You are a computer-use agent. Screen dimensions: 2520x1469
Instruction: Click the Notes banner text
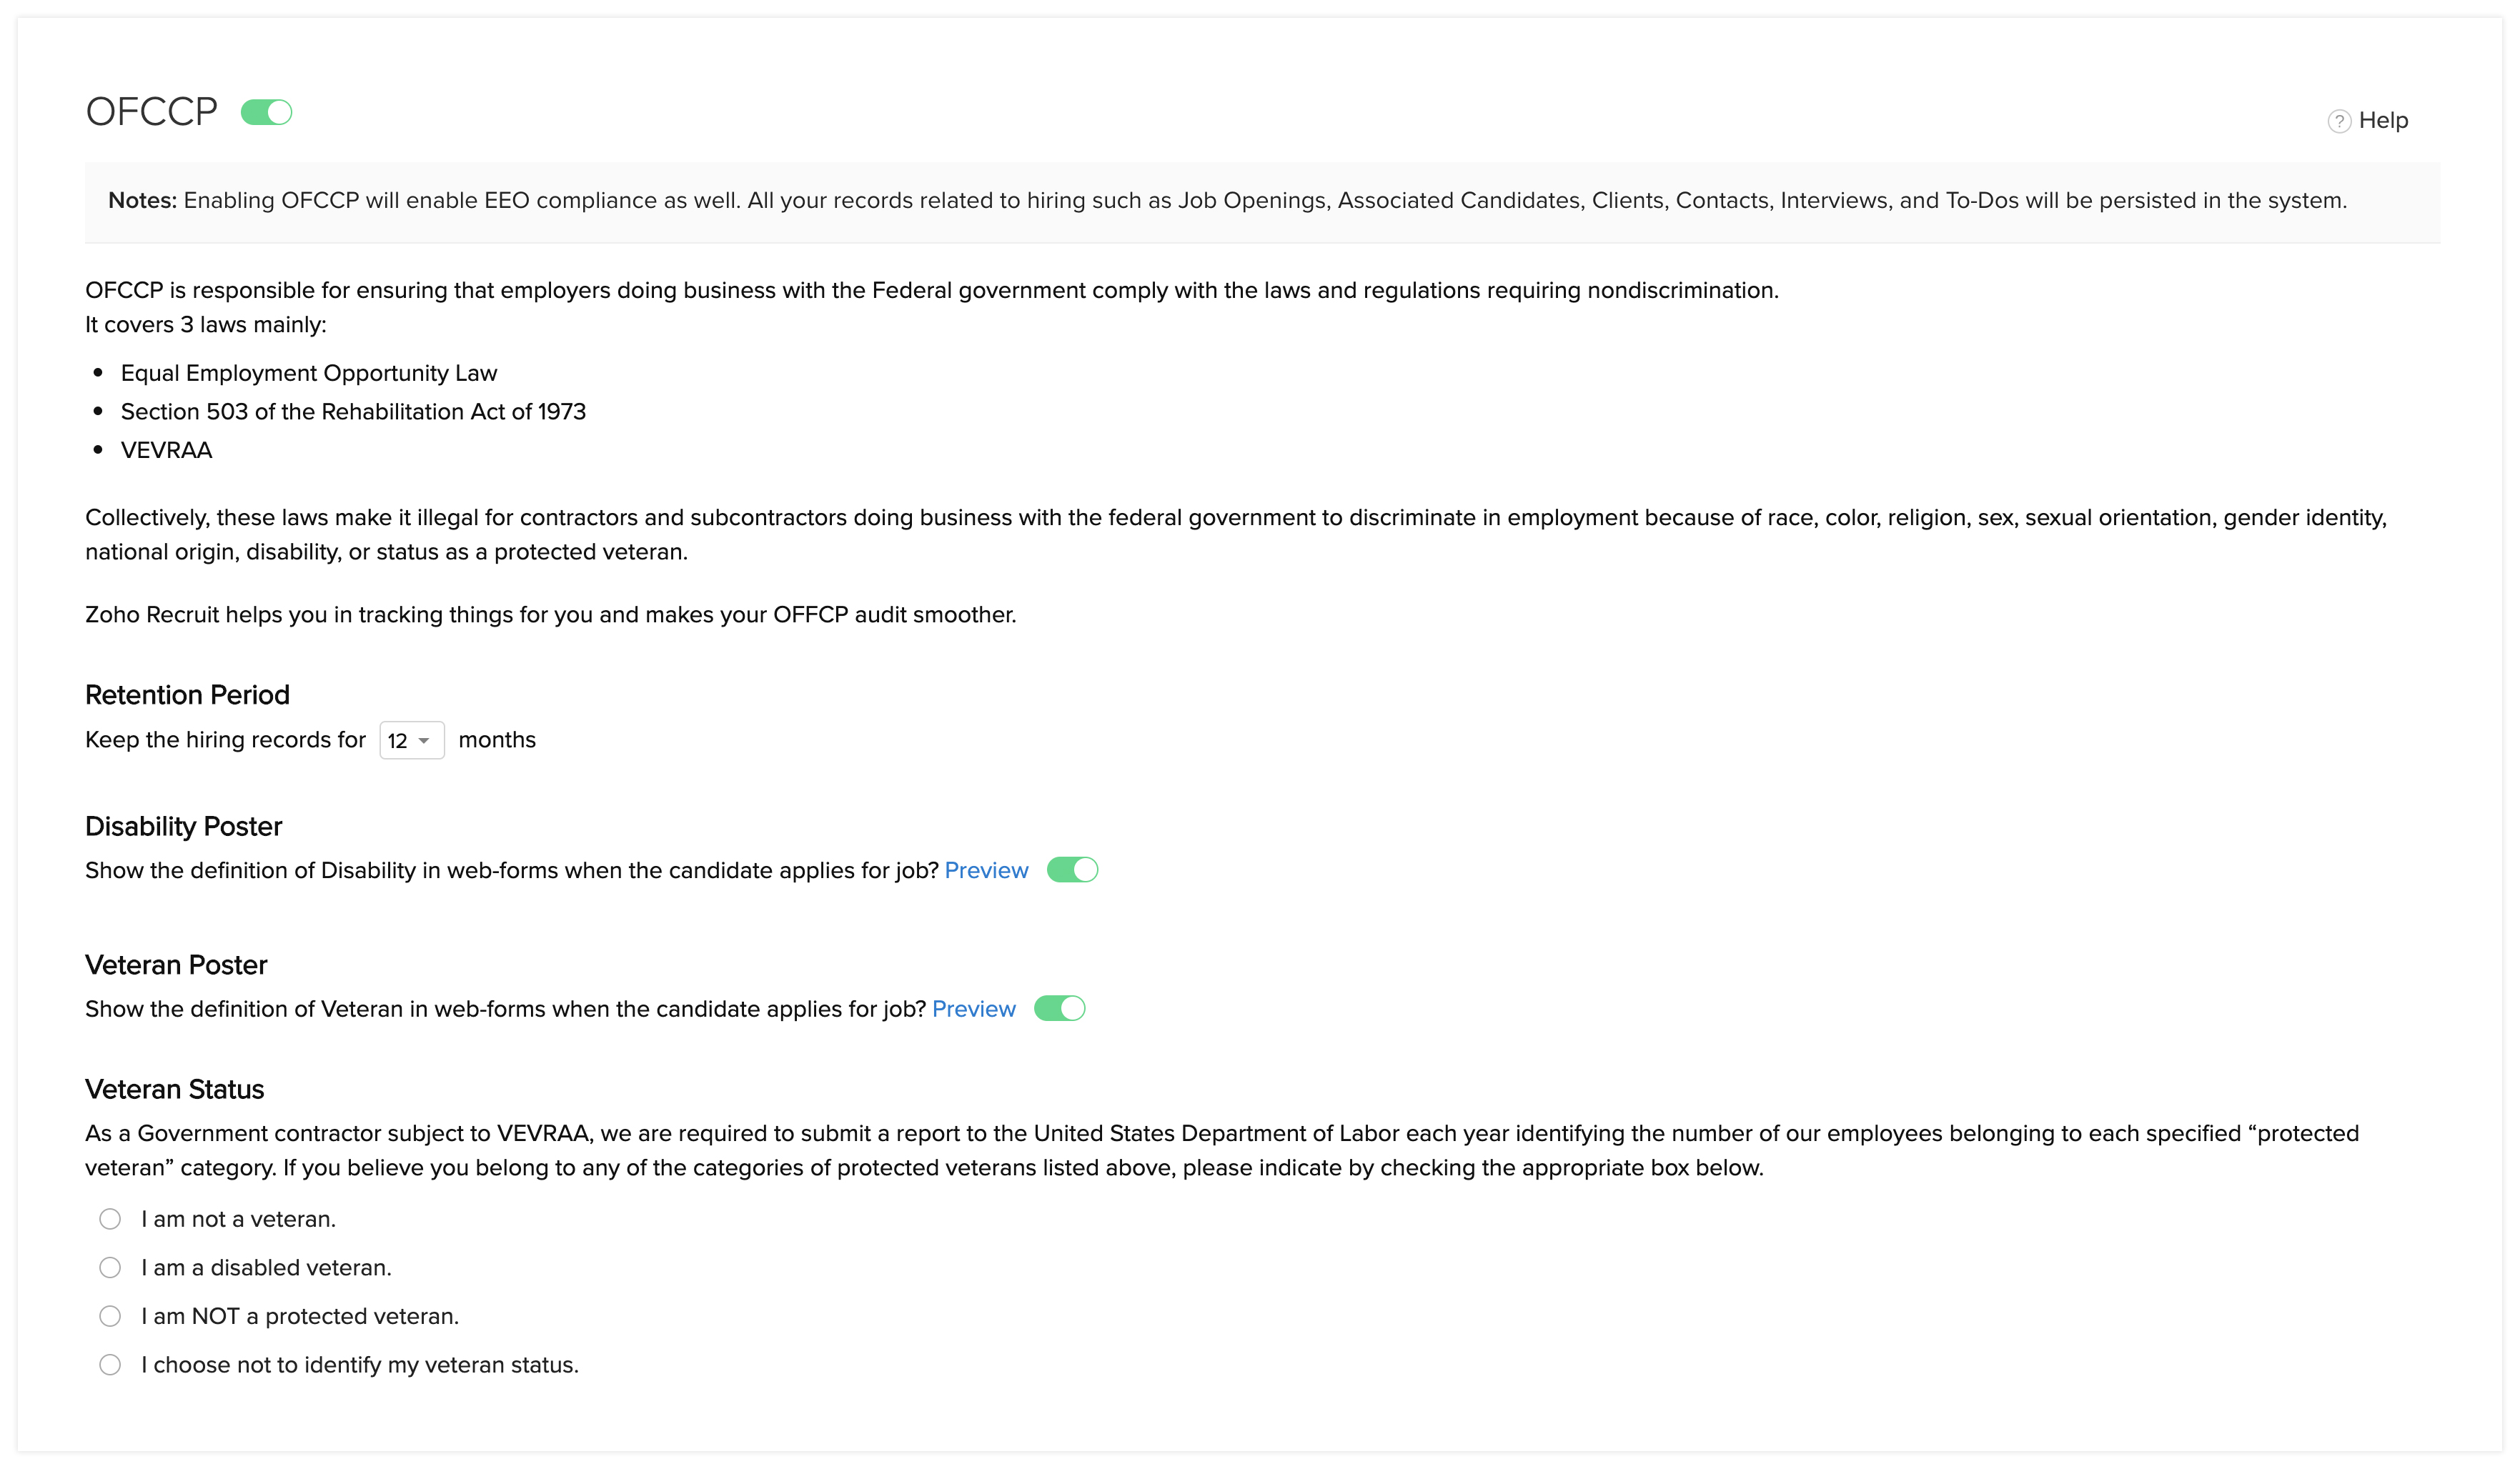(1227, 201)
